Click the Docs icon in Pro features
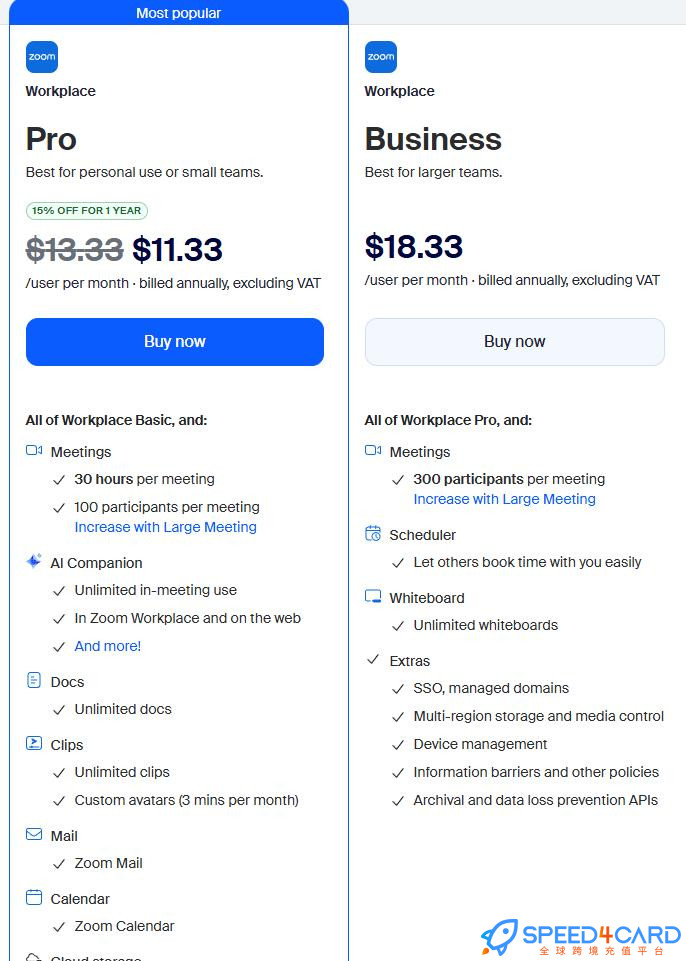686x961 pixels. [34, 681]
